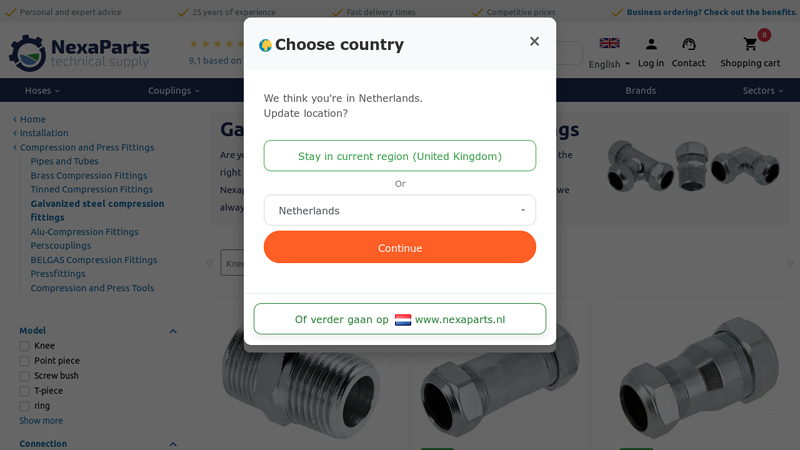Open the Netherlands country dropdown

[400, 211]
